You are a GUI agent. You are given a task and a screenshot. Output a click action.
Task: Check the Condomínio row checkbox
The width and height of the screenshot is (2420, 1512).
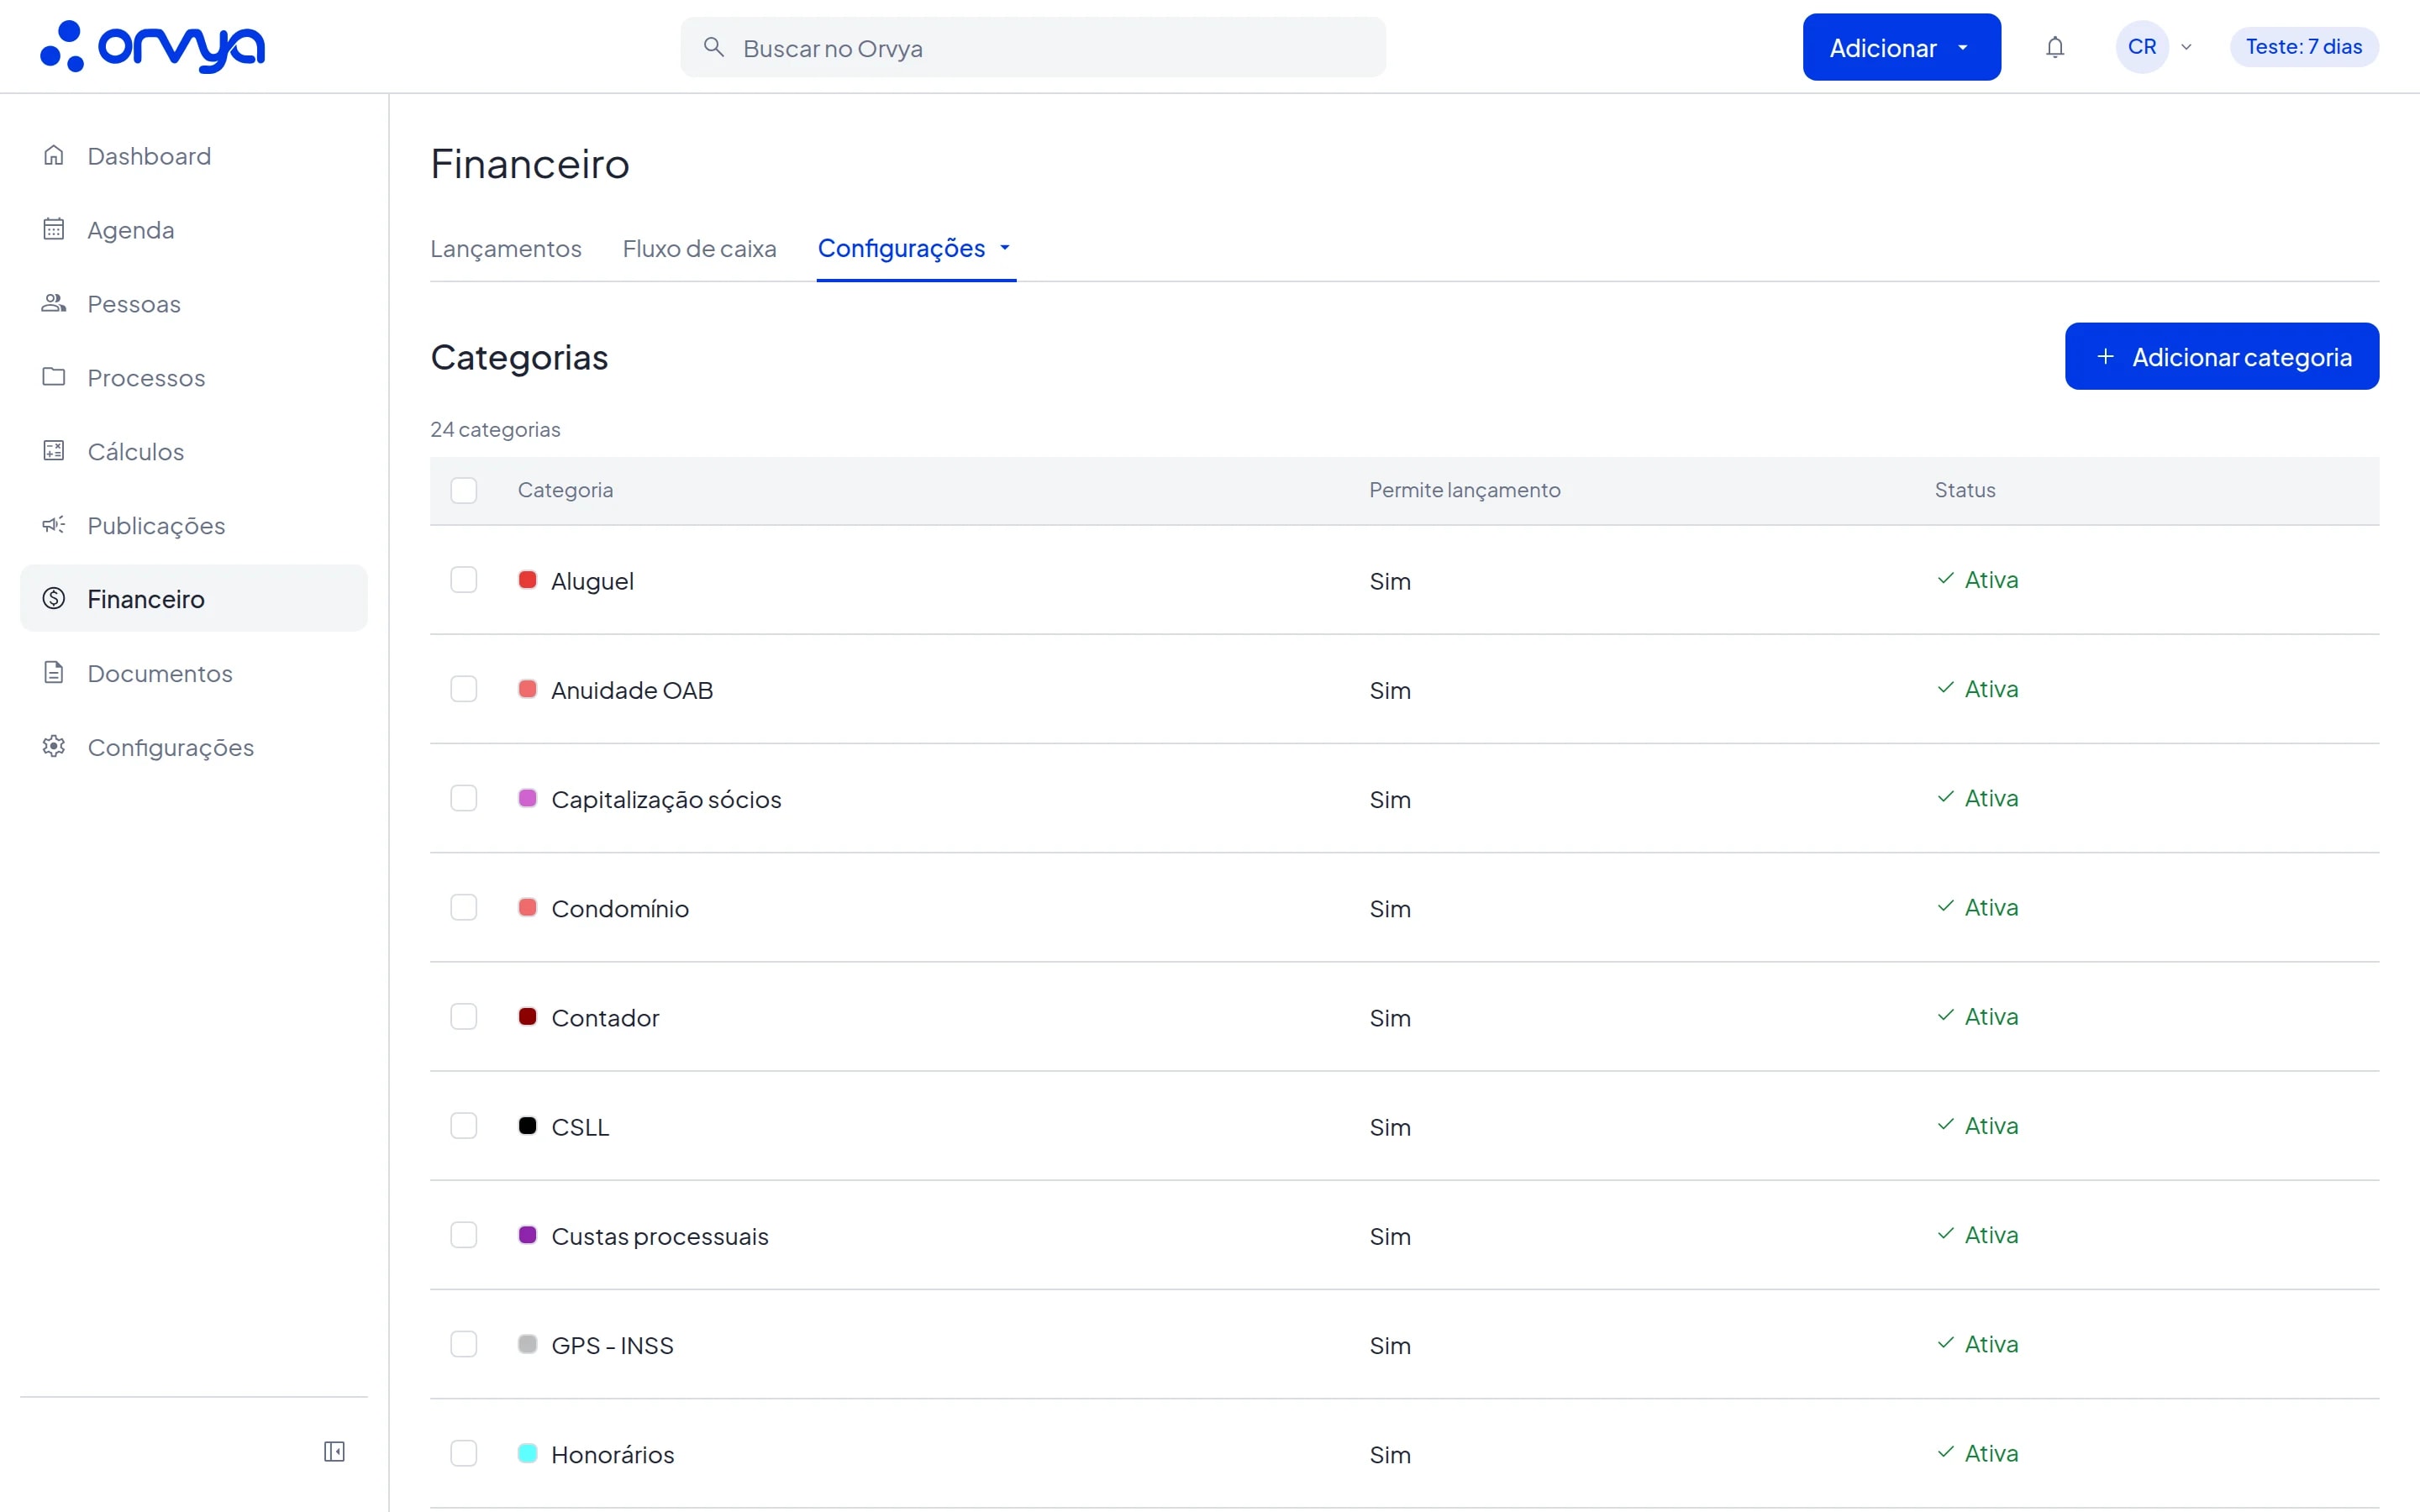tap(464, 907)
